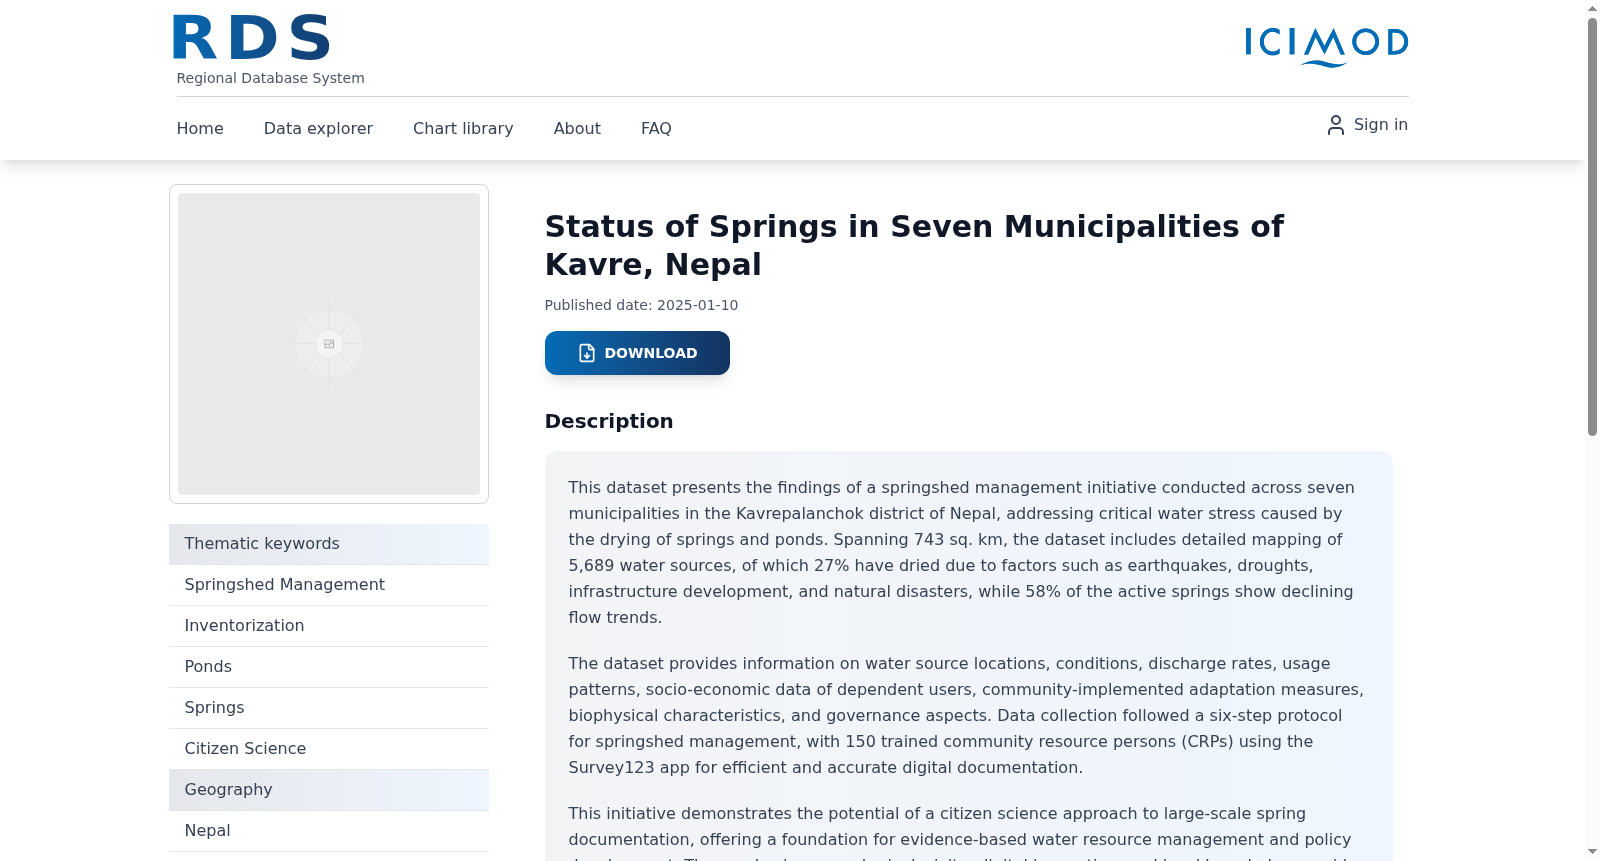This screenshot has height=861, width=1600.
Task: Click the Published date 2025-01-10 text
Action: pyautogui.click(x=641, y=305)
